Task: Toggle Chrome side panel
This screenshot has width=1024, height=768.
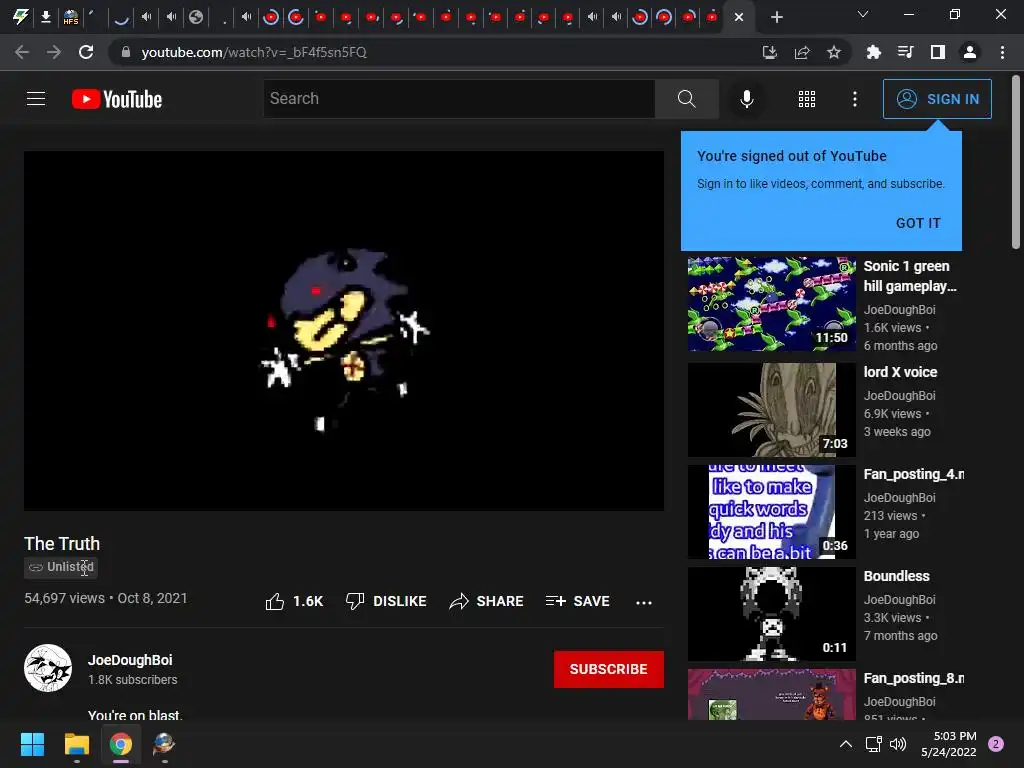Action: pyautogui.click(x=937, y=52)
